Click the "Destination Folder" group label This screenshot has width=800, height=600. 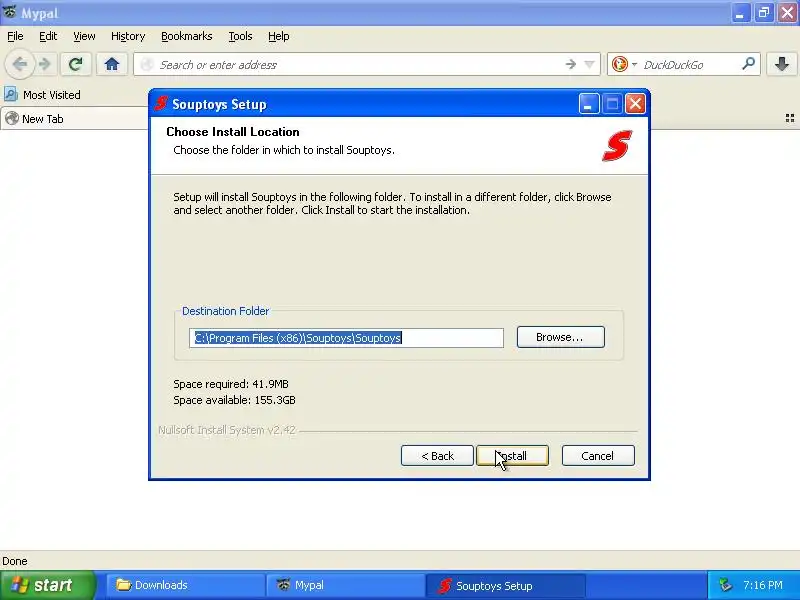226,311
